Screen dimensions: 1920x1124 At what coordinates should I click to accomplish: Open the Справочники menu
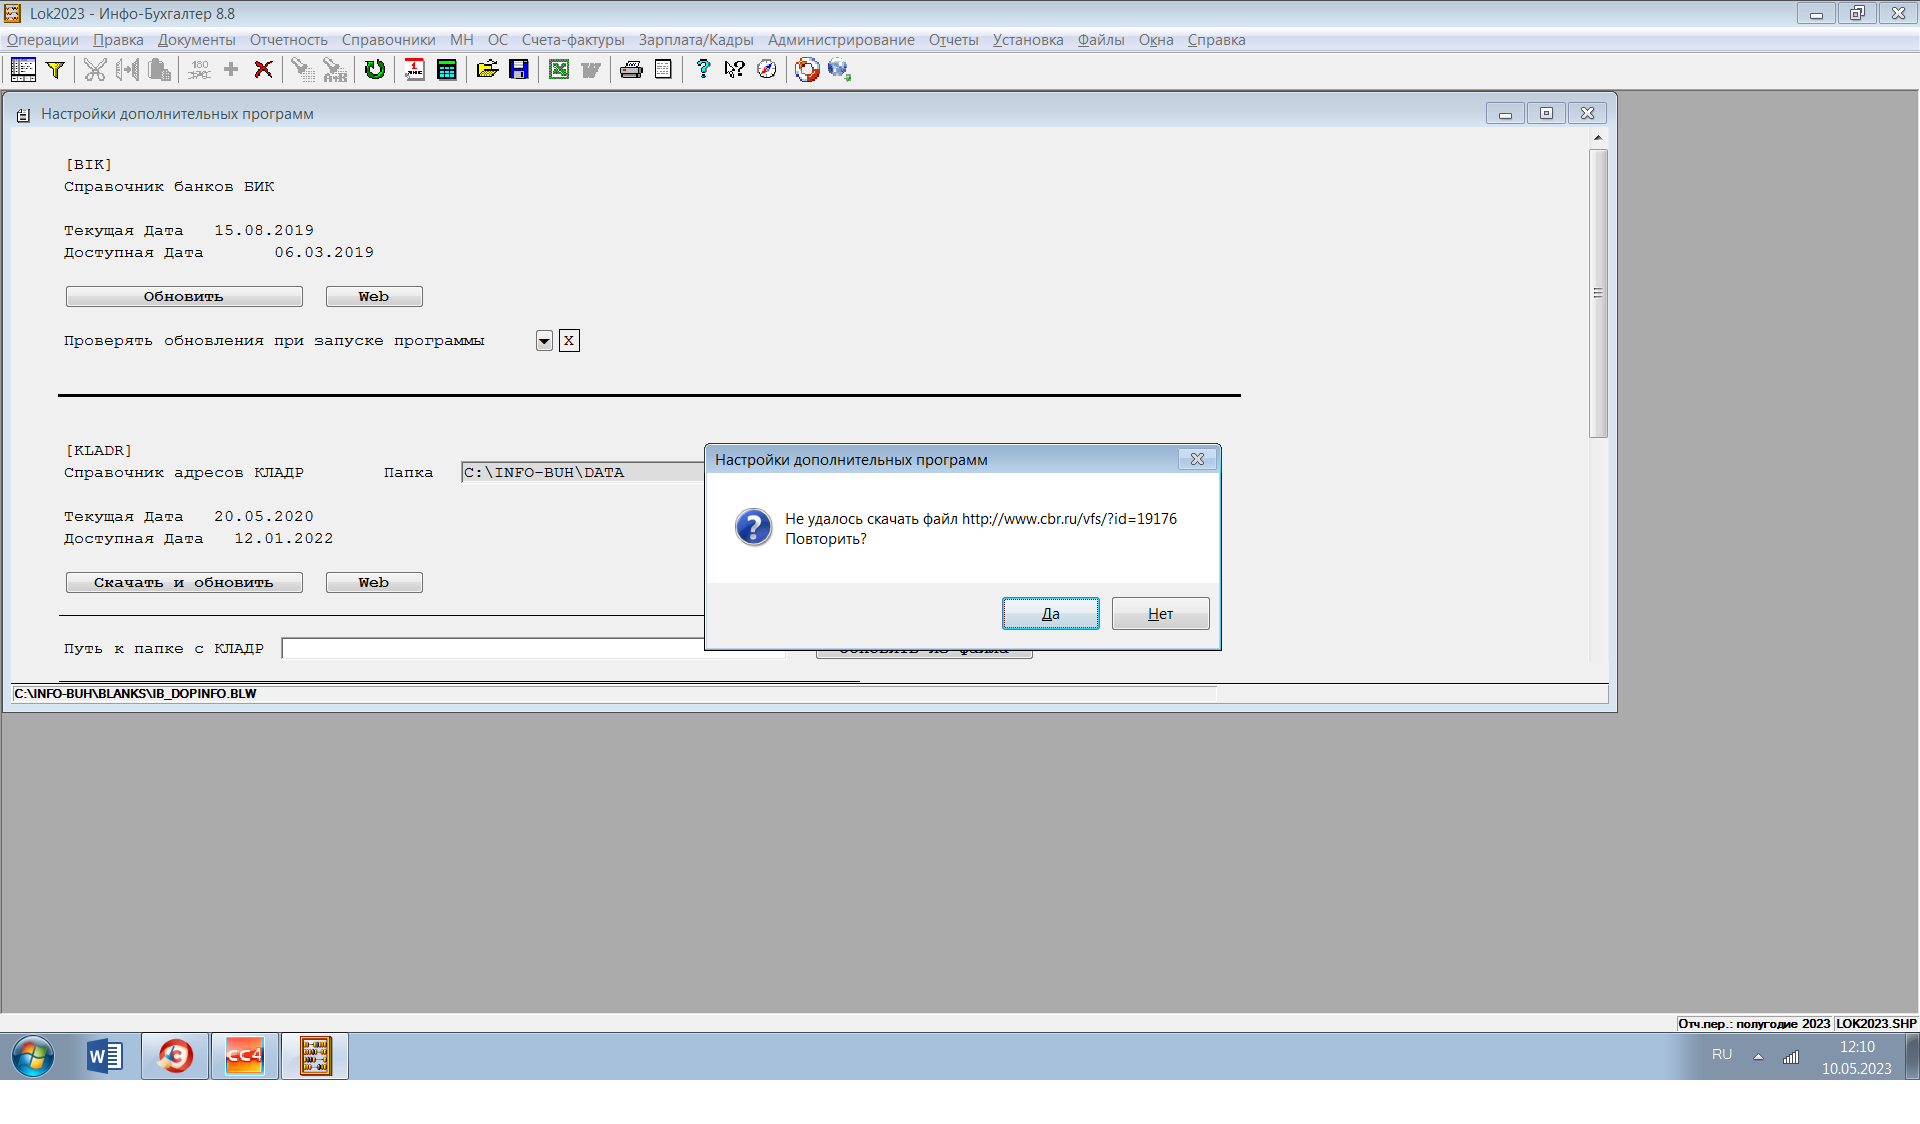388,40
